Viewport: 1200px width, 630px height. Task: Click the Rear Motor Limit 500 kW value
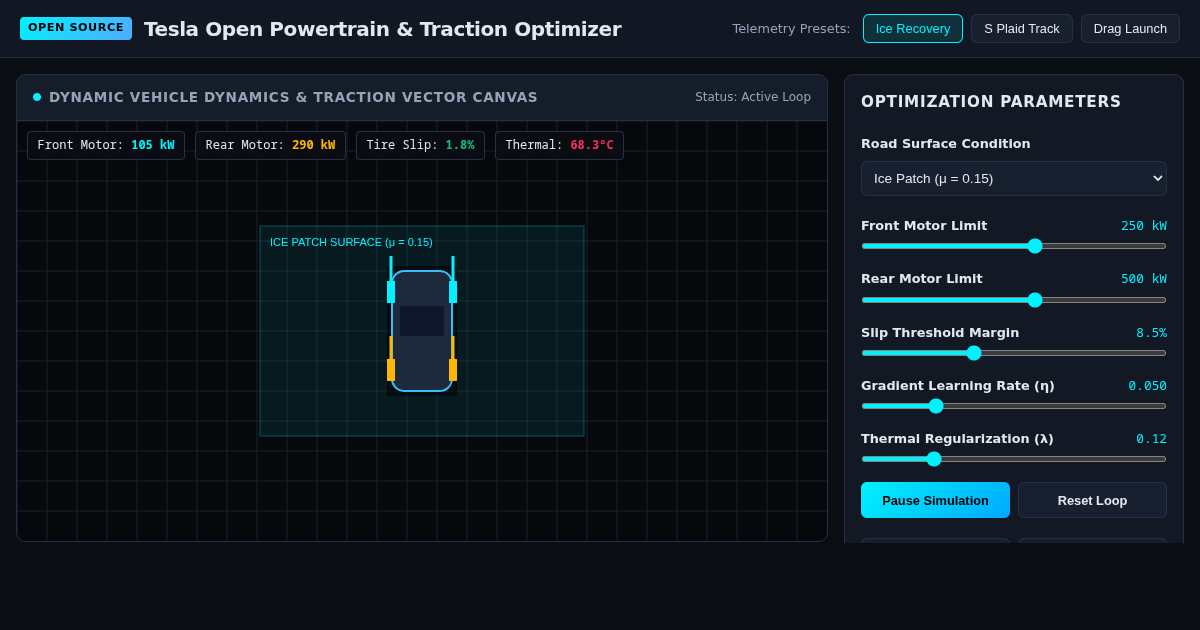tap(1144, 279)
